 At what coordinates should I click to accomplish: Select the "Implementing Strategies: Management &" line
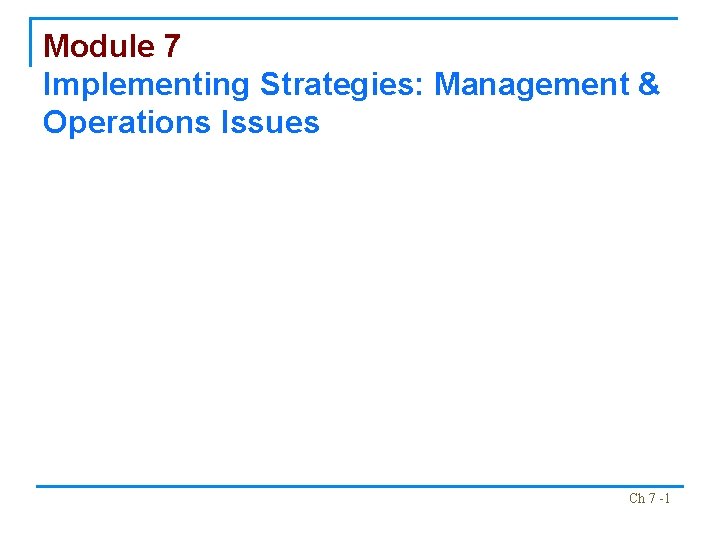point(351,85)
